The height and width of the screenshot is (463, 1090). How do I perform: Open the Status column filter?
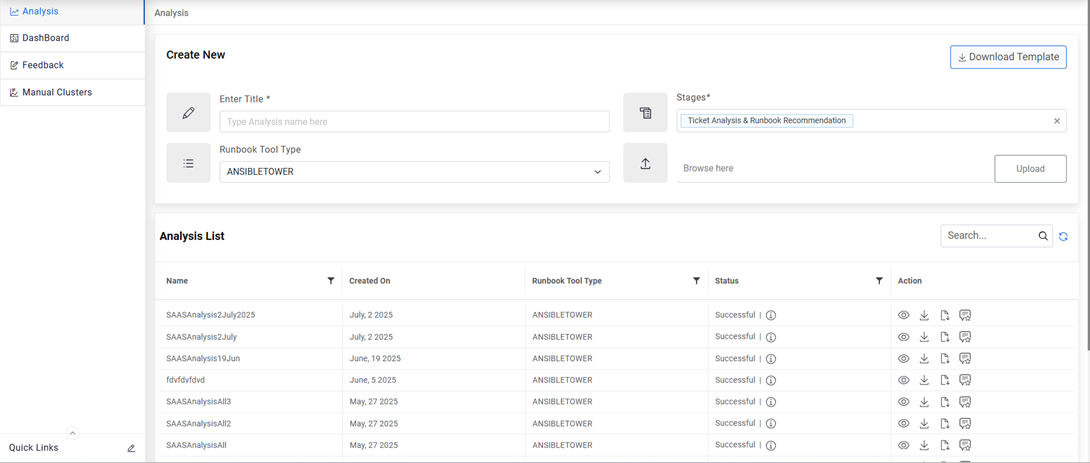pyautogui.click(x=879, y=281)
